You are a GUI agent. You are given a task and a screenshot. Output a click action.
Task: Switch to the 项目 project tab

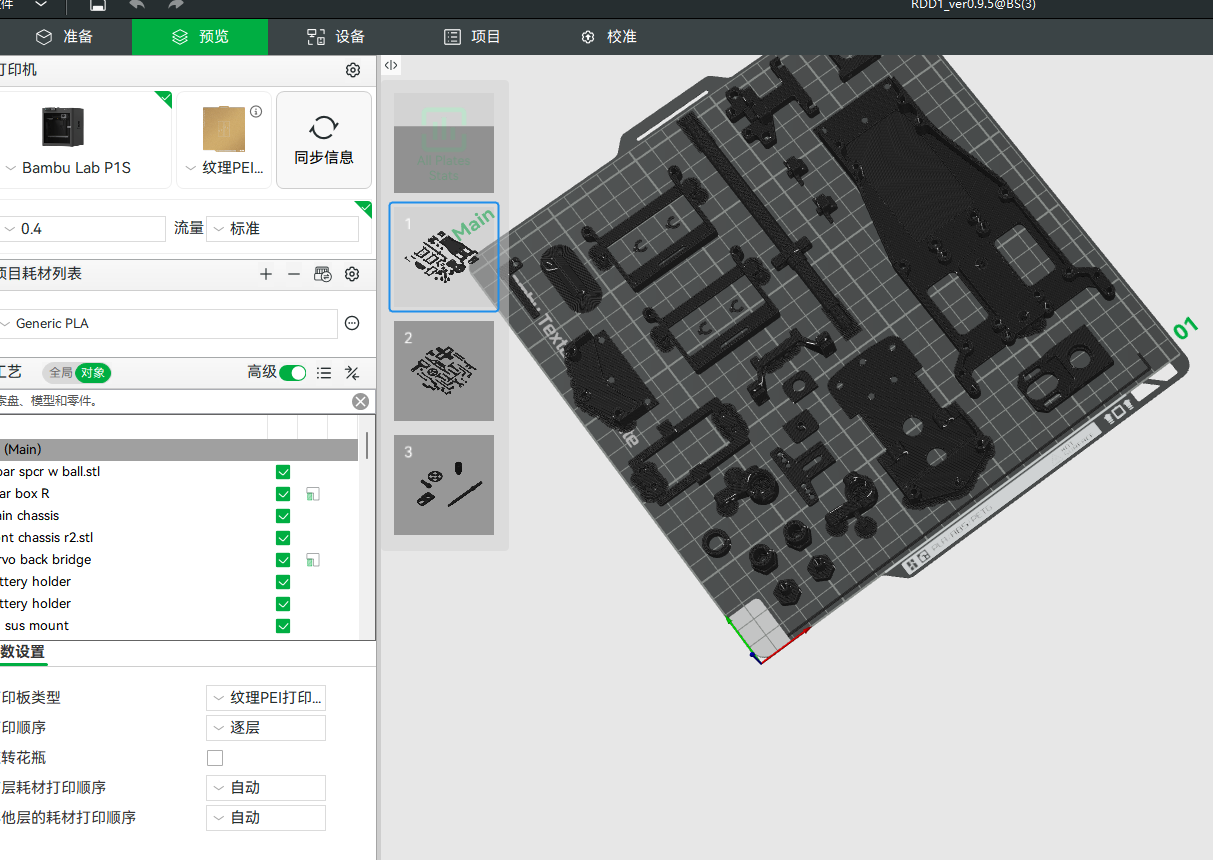472,36
